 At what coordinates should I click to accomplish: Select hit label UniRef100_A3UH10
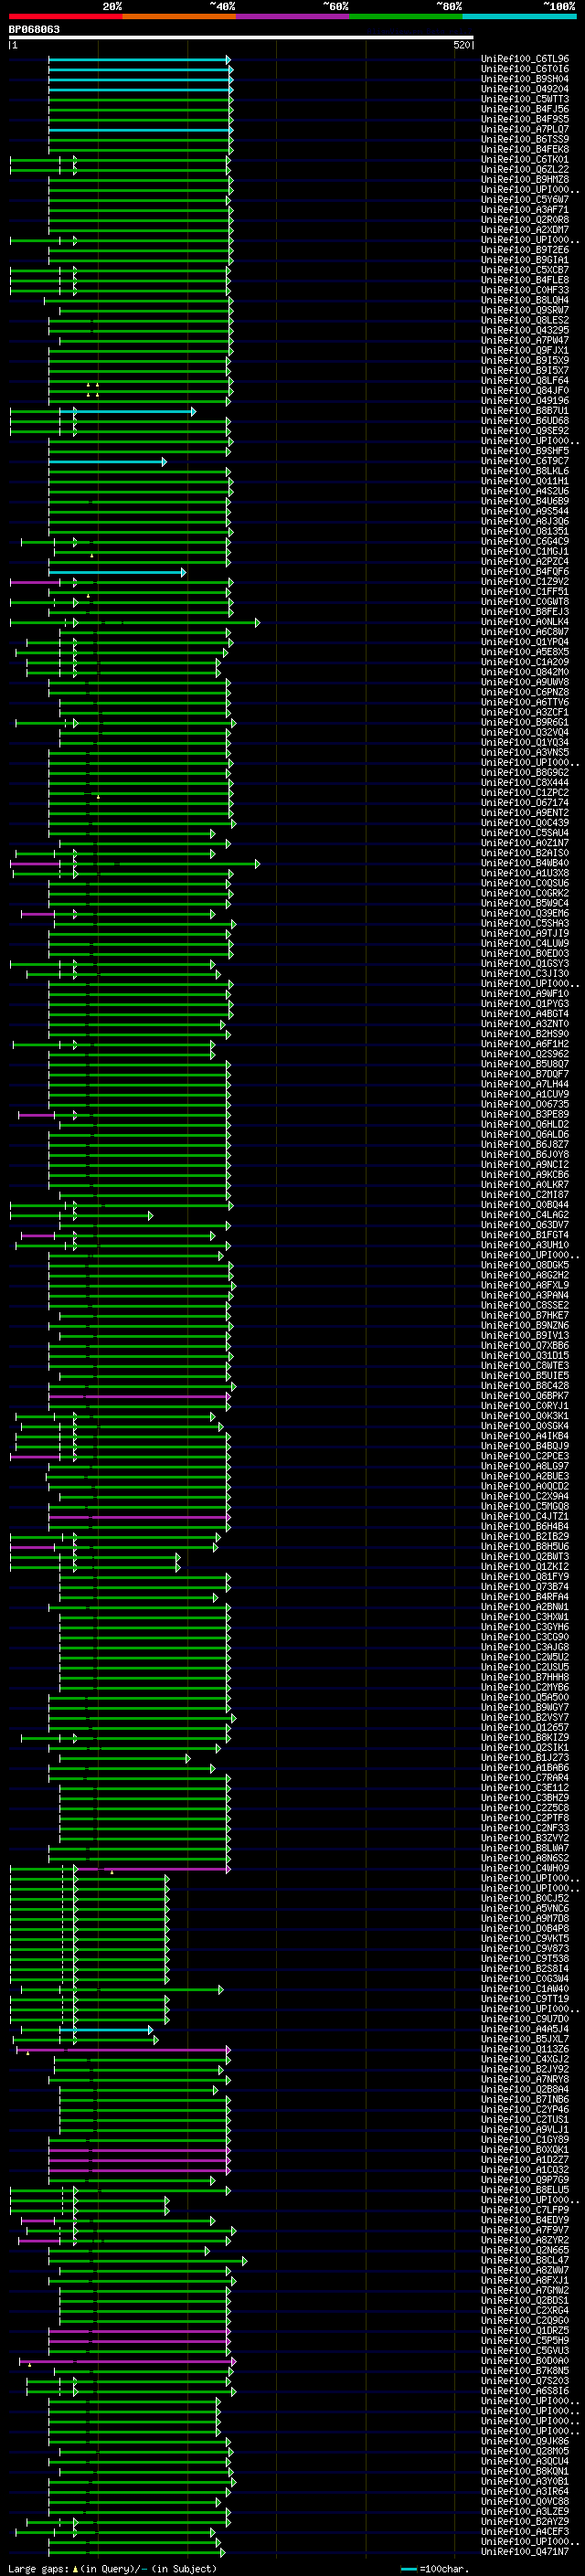pos(525,1245)
